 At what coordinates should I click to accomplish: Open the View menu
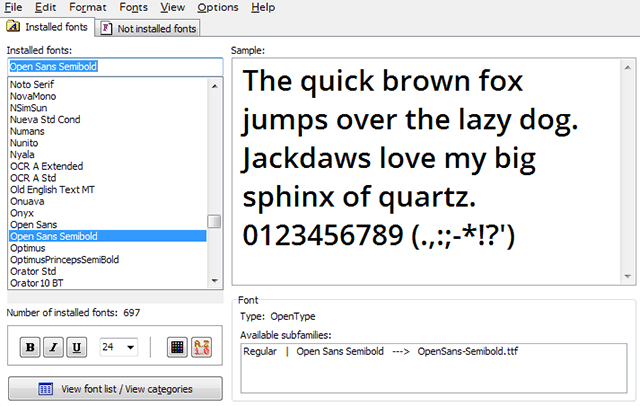pyautogui.click(x=172, y=7)
